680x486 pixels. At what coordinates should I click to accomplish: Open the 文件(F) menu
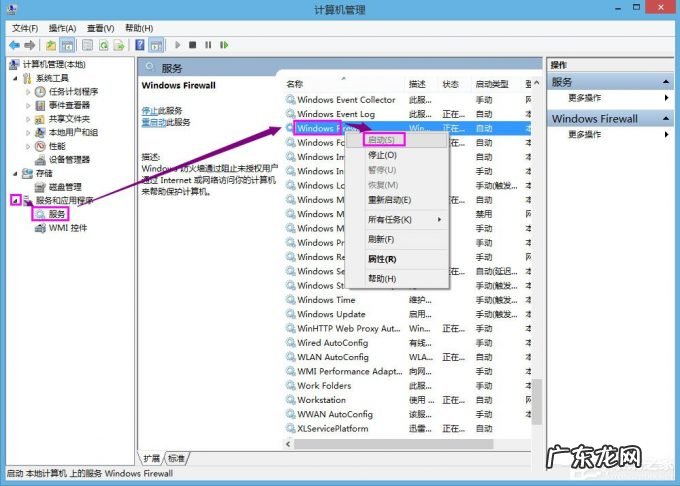(25, 28)
